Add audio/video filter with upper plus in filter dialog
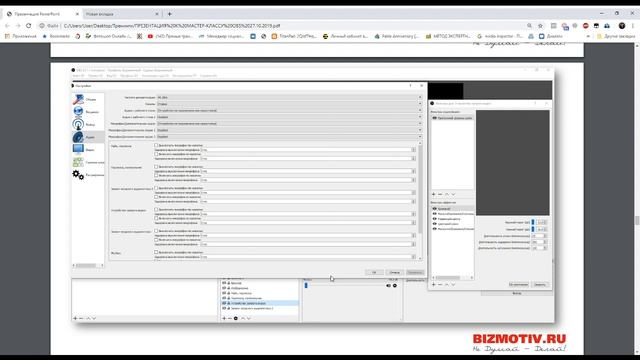This screenshot has width=640, height=360. 433,194
